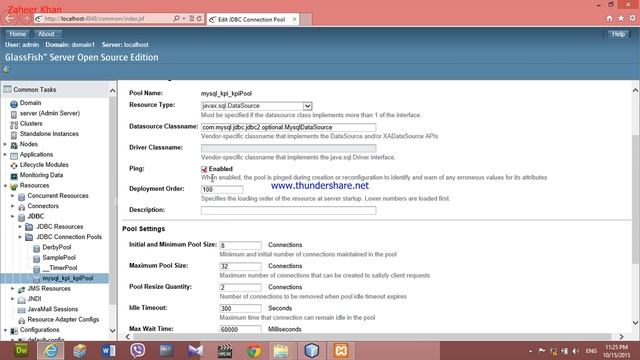The width and height of the screenshot is (640, 360).
Task: Click the Initial and Minimum Pool Size field
Action: click(240, 245)
